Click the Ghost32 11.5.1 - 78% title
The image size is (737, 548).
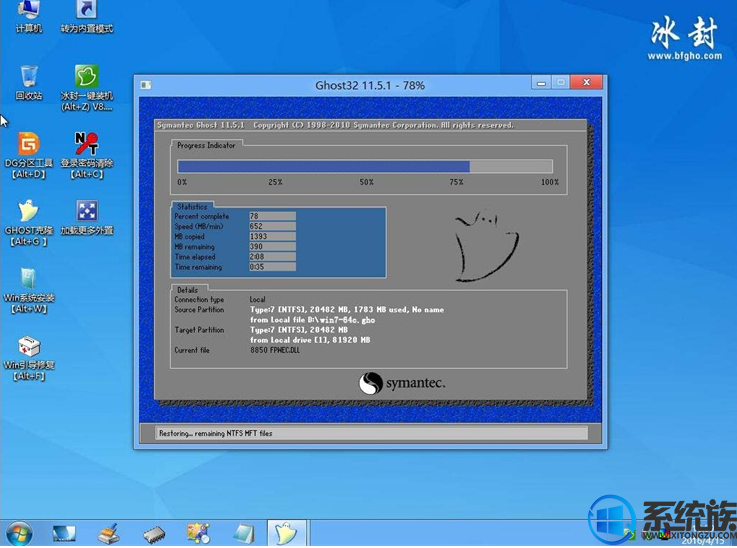370,86
